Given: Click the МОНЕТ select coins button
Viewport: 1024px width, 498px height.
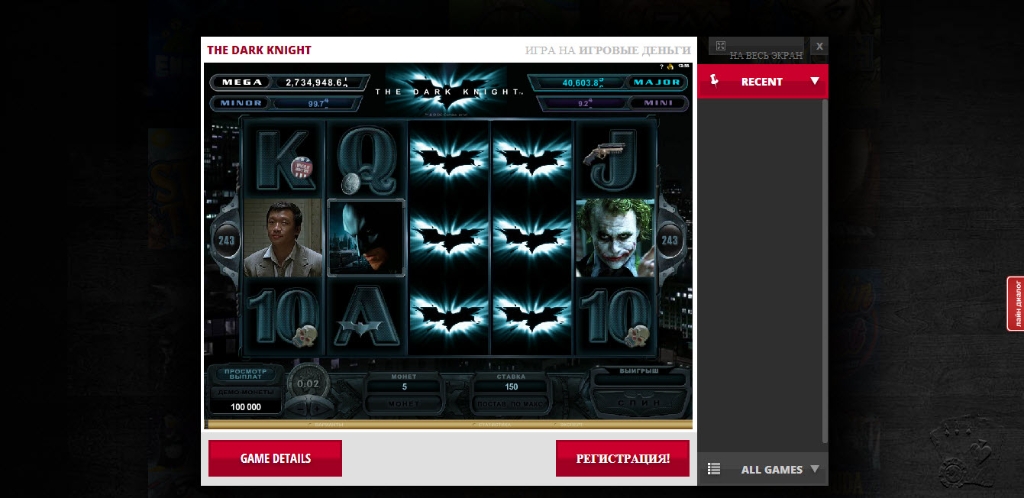Looking at the screenshot, I should pos(404,404).
